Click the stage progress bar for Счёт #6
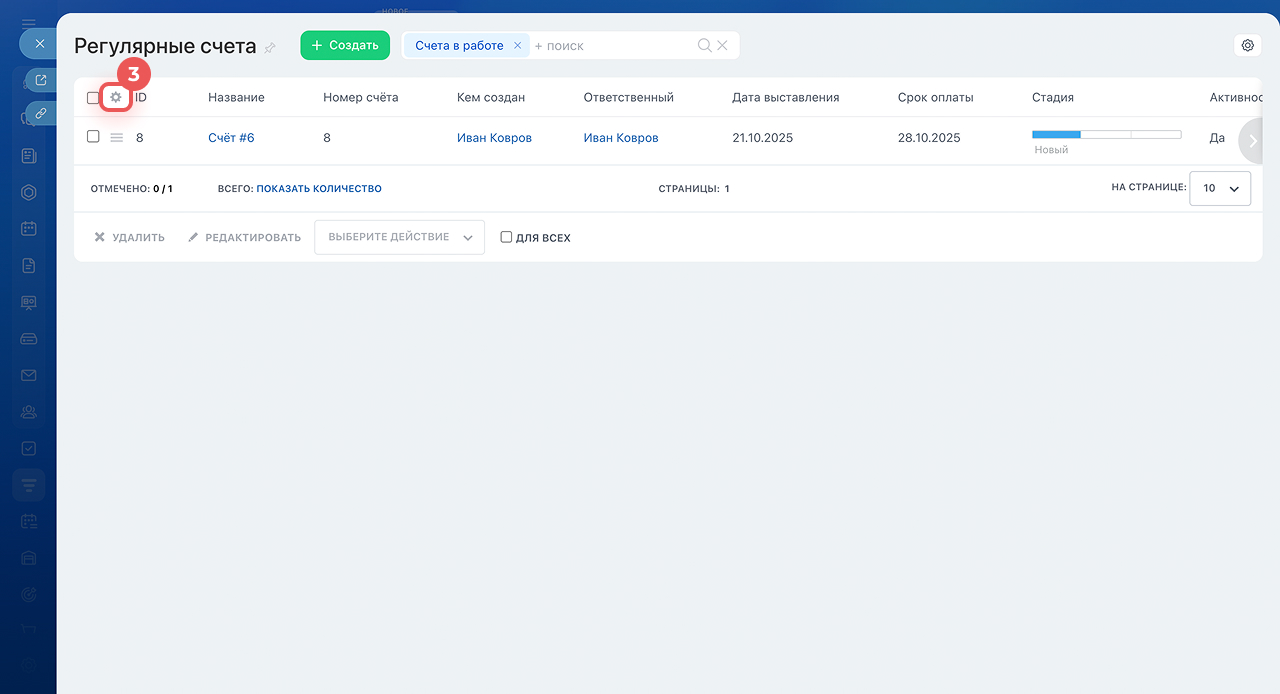1280x694 pixels. click(x=1106, y=134)
